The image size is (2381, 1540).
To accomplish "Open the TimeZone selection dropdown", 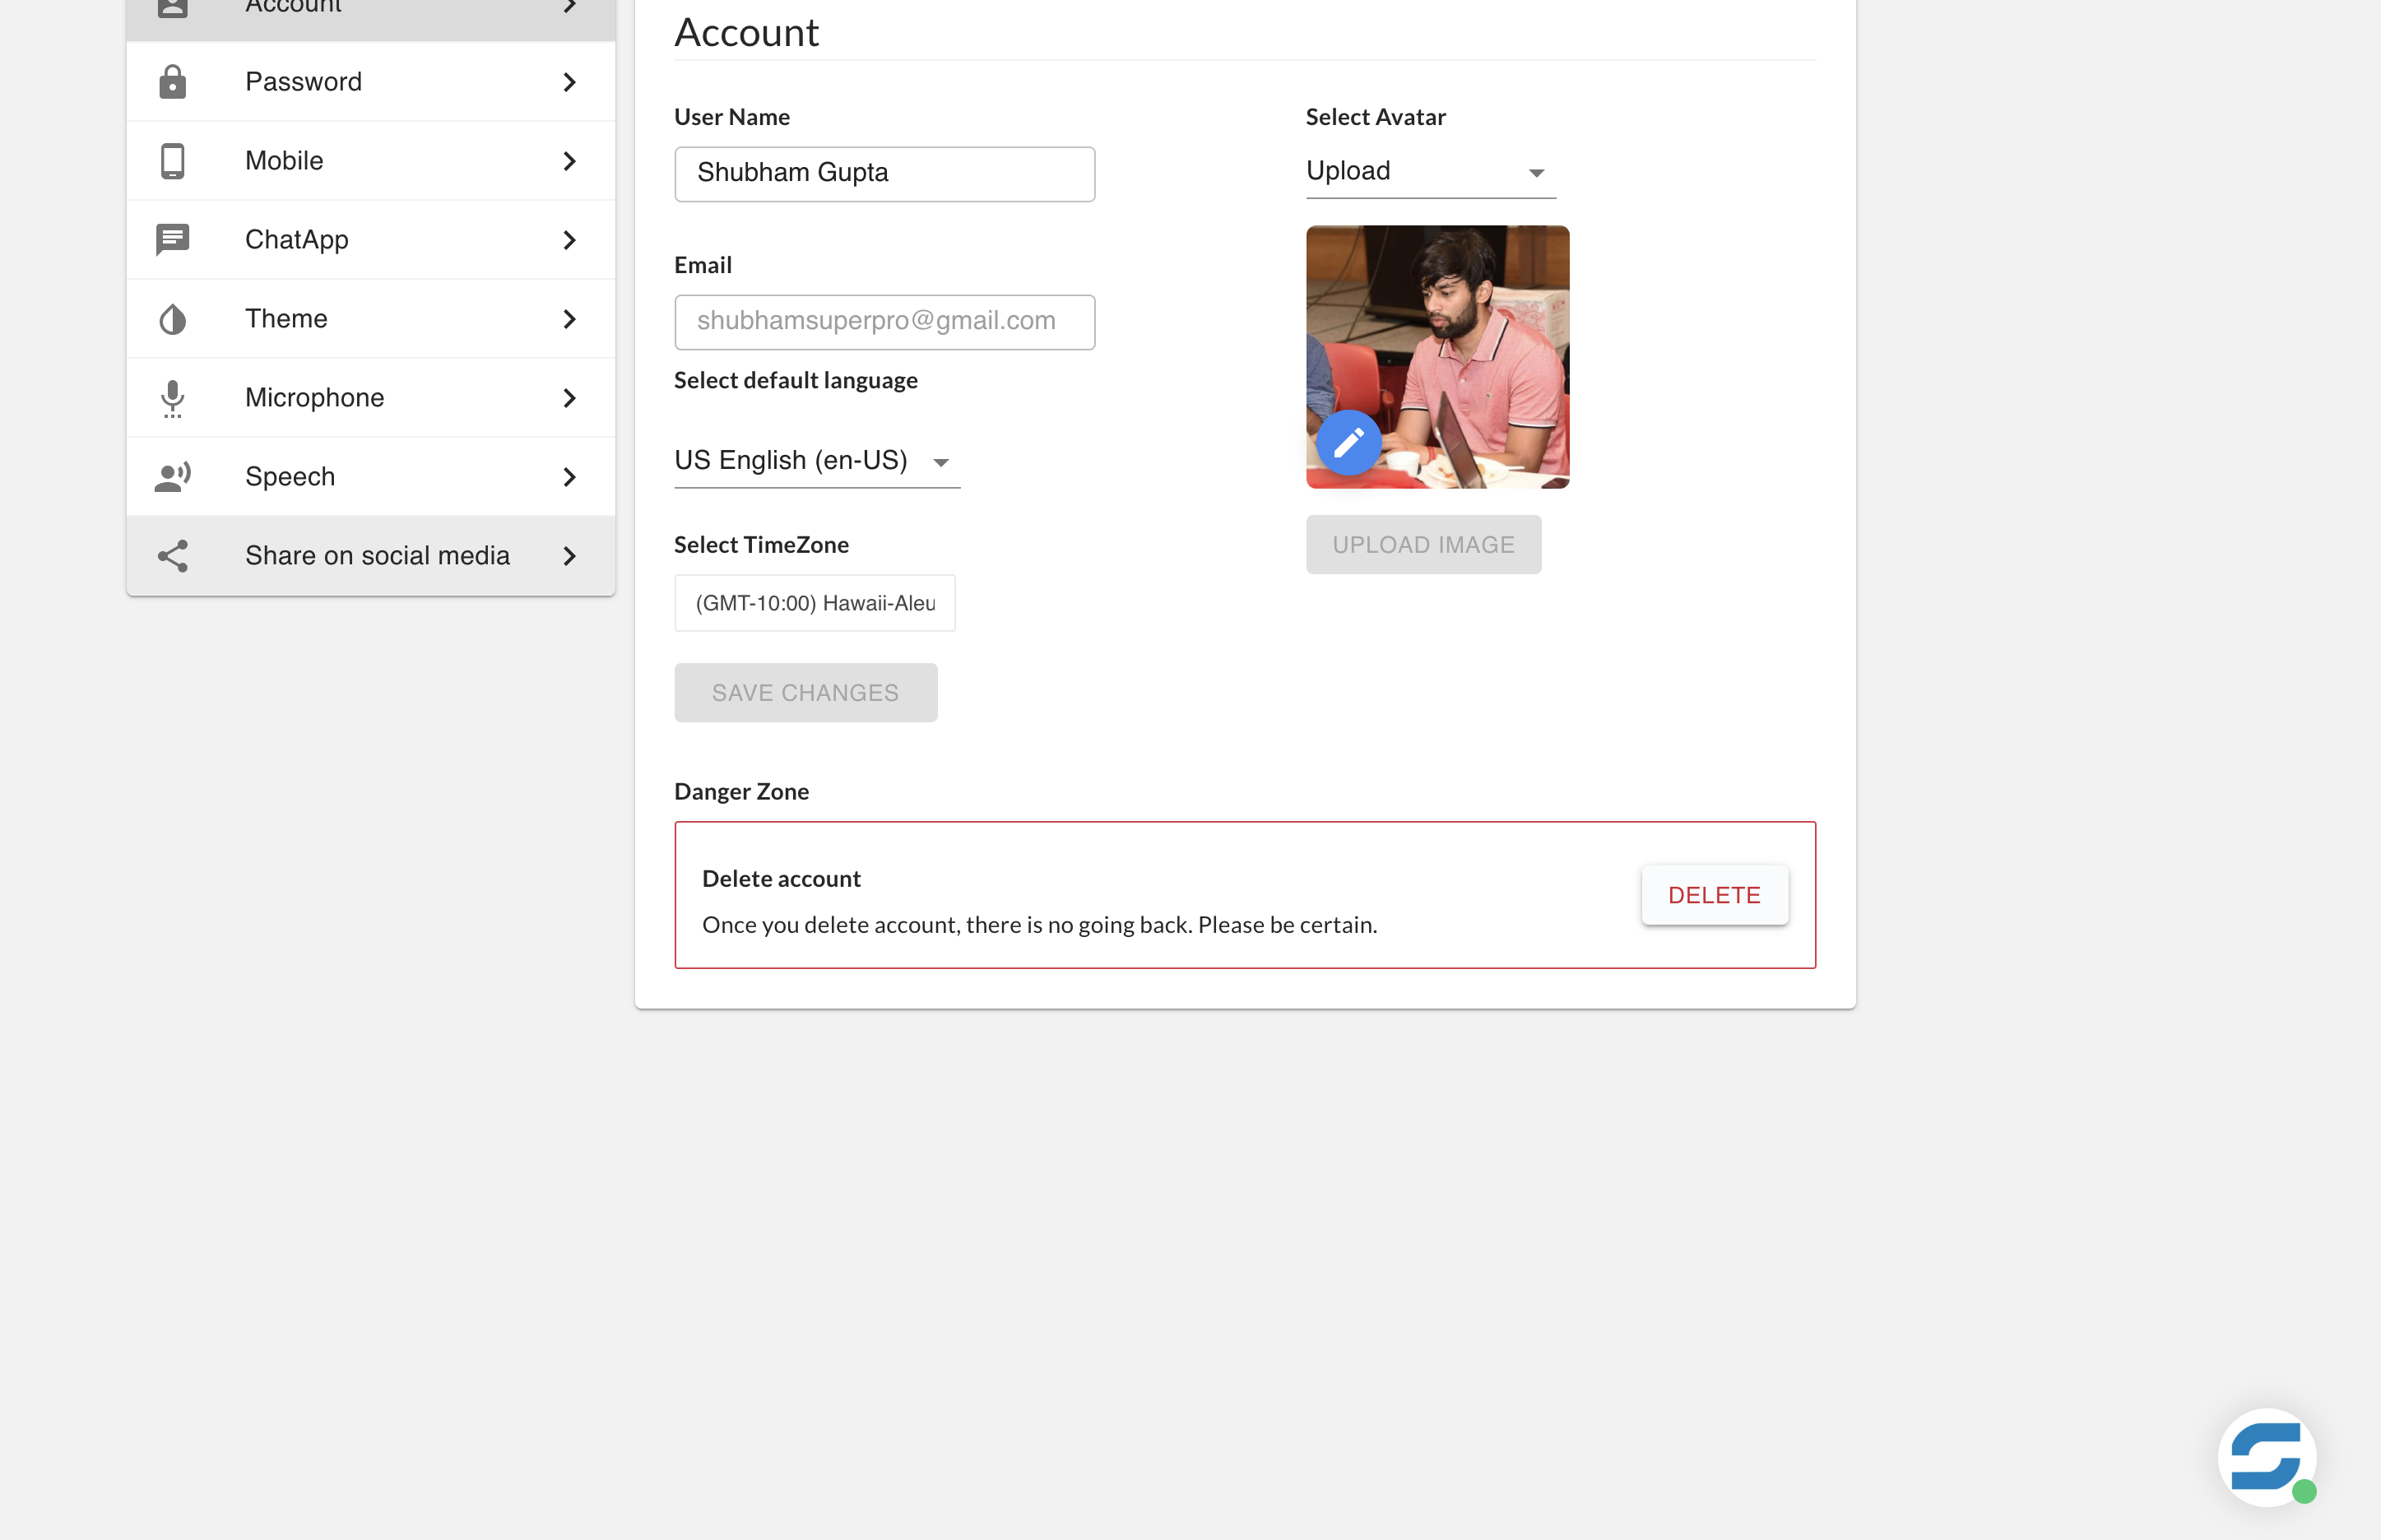I will (815, 602).
